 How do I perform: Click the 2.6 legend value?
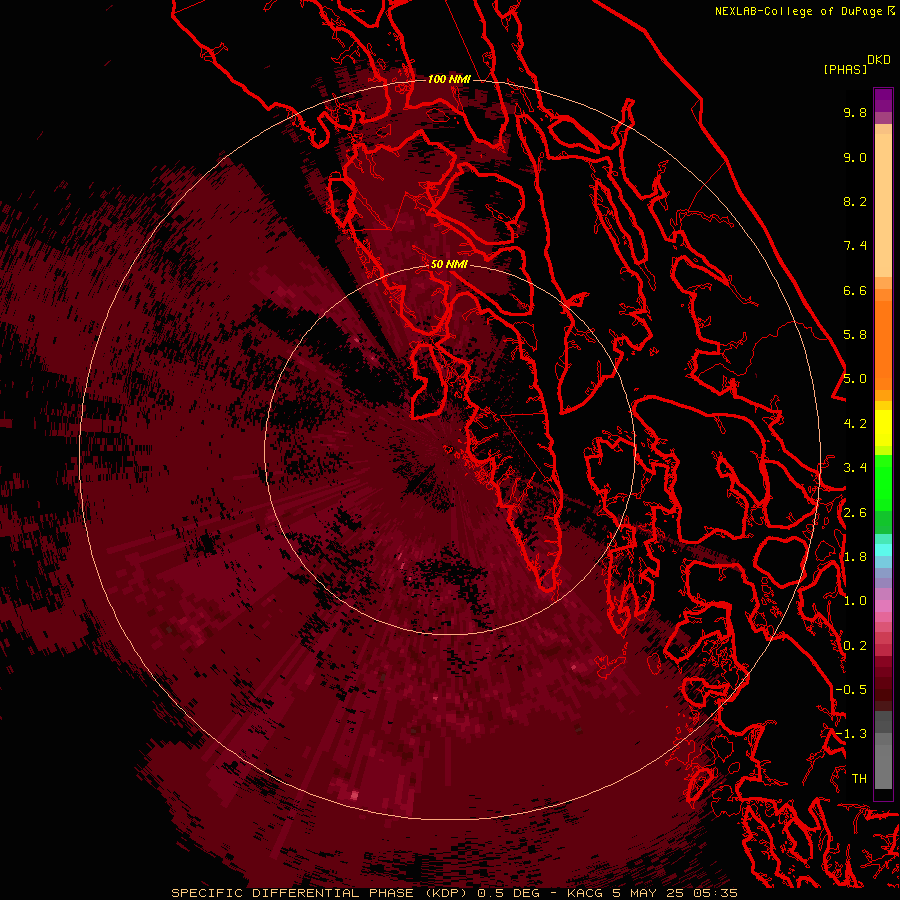coord(855,513)
